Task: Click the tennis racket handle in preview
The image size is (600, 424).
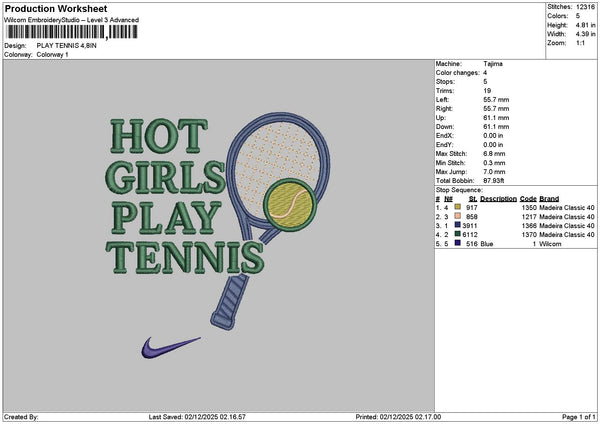Action: click(230, 302)
